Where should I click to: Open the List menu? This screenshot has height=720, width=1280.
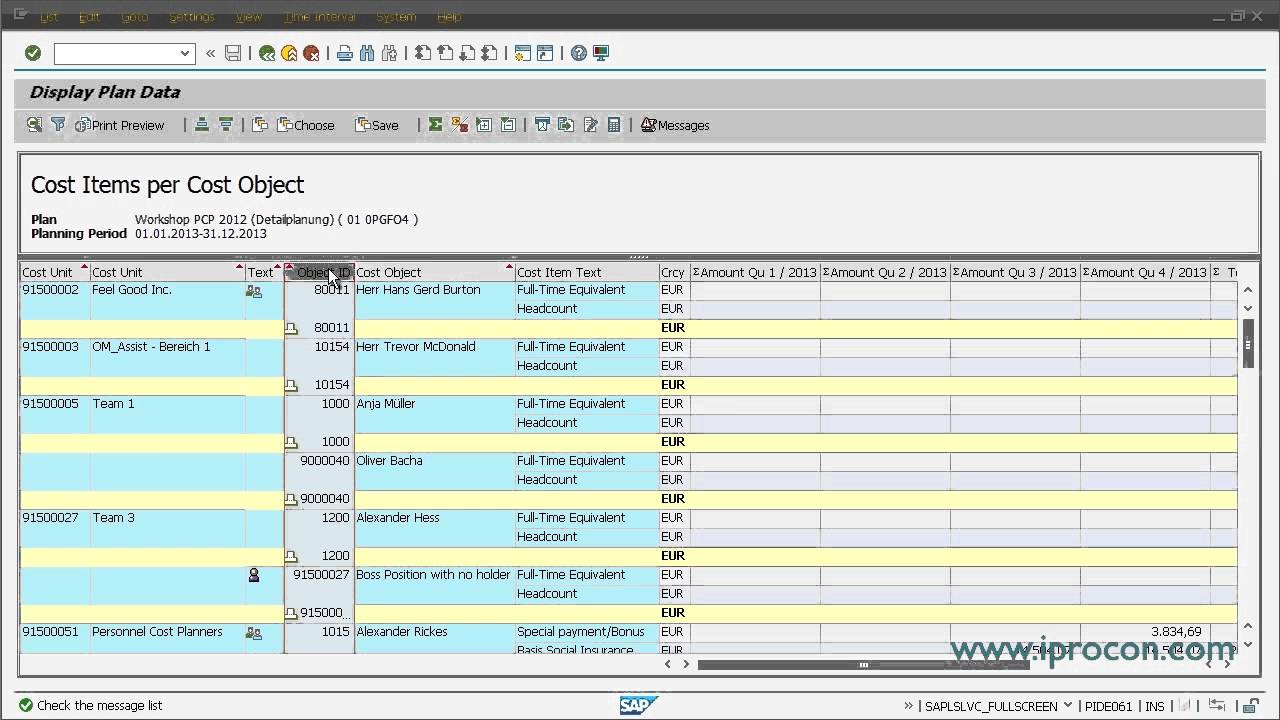(x=47, y=17)
